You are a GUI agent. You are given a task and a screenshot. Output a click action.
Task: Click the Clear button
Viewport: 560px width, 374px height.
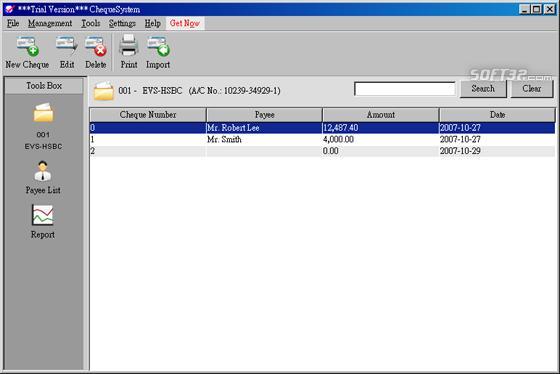(532, 89)
